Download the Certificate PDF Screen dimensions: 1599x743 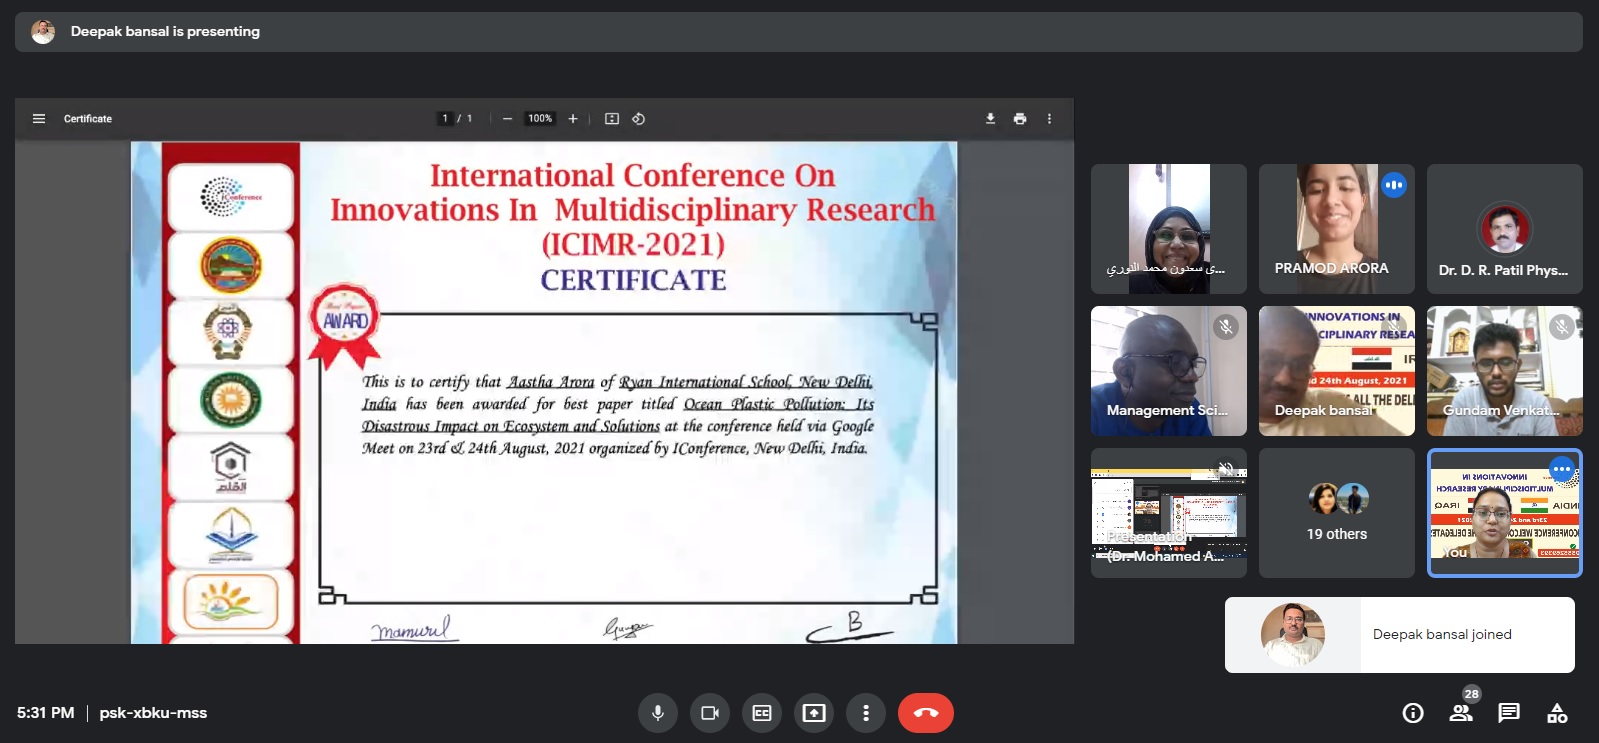990,119
